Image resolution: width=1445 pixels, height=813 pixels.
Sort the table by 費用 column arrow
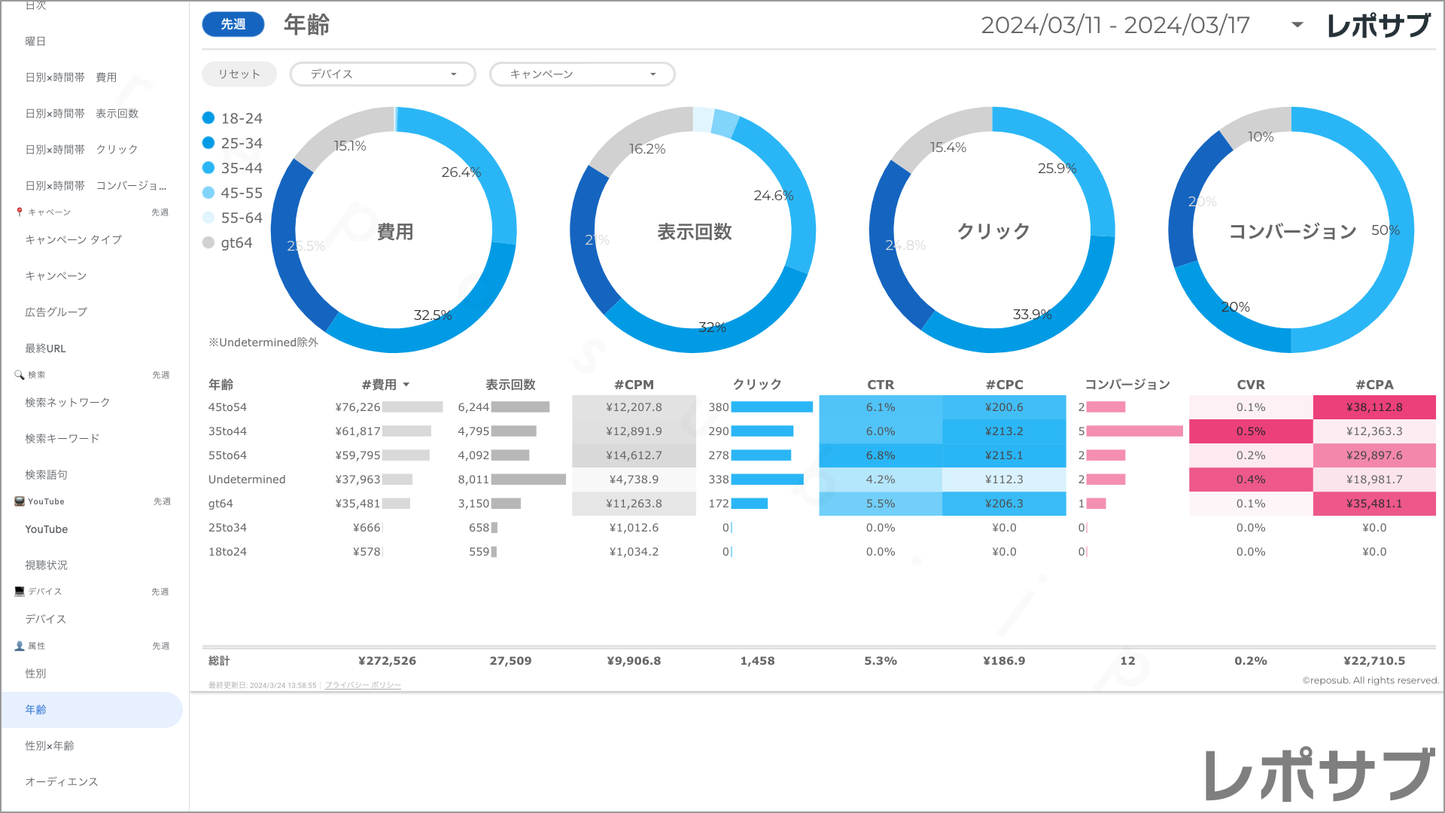click(406, 385)
